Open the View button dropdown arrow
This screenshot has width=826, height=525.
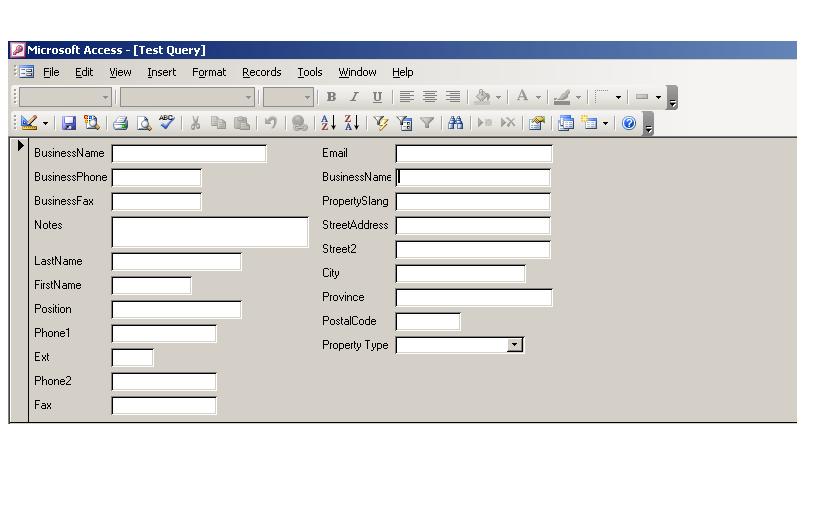tap(45, 124)
